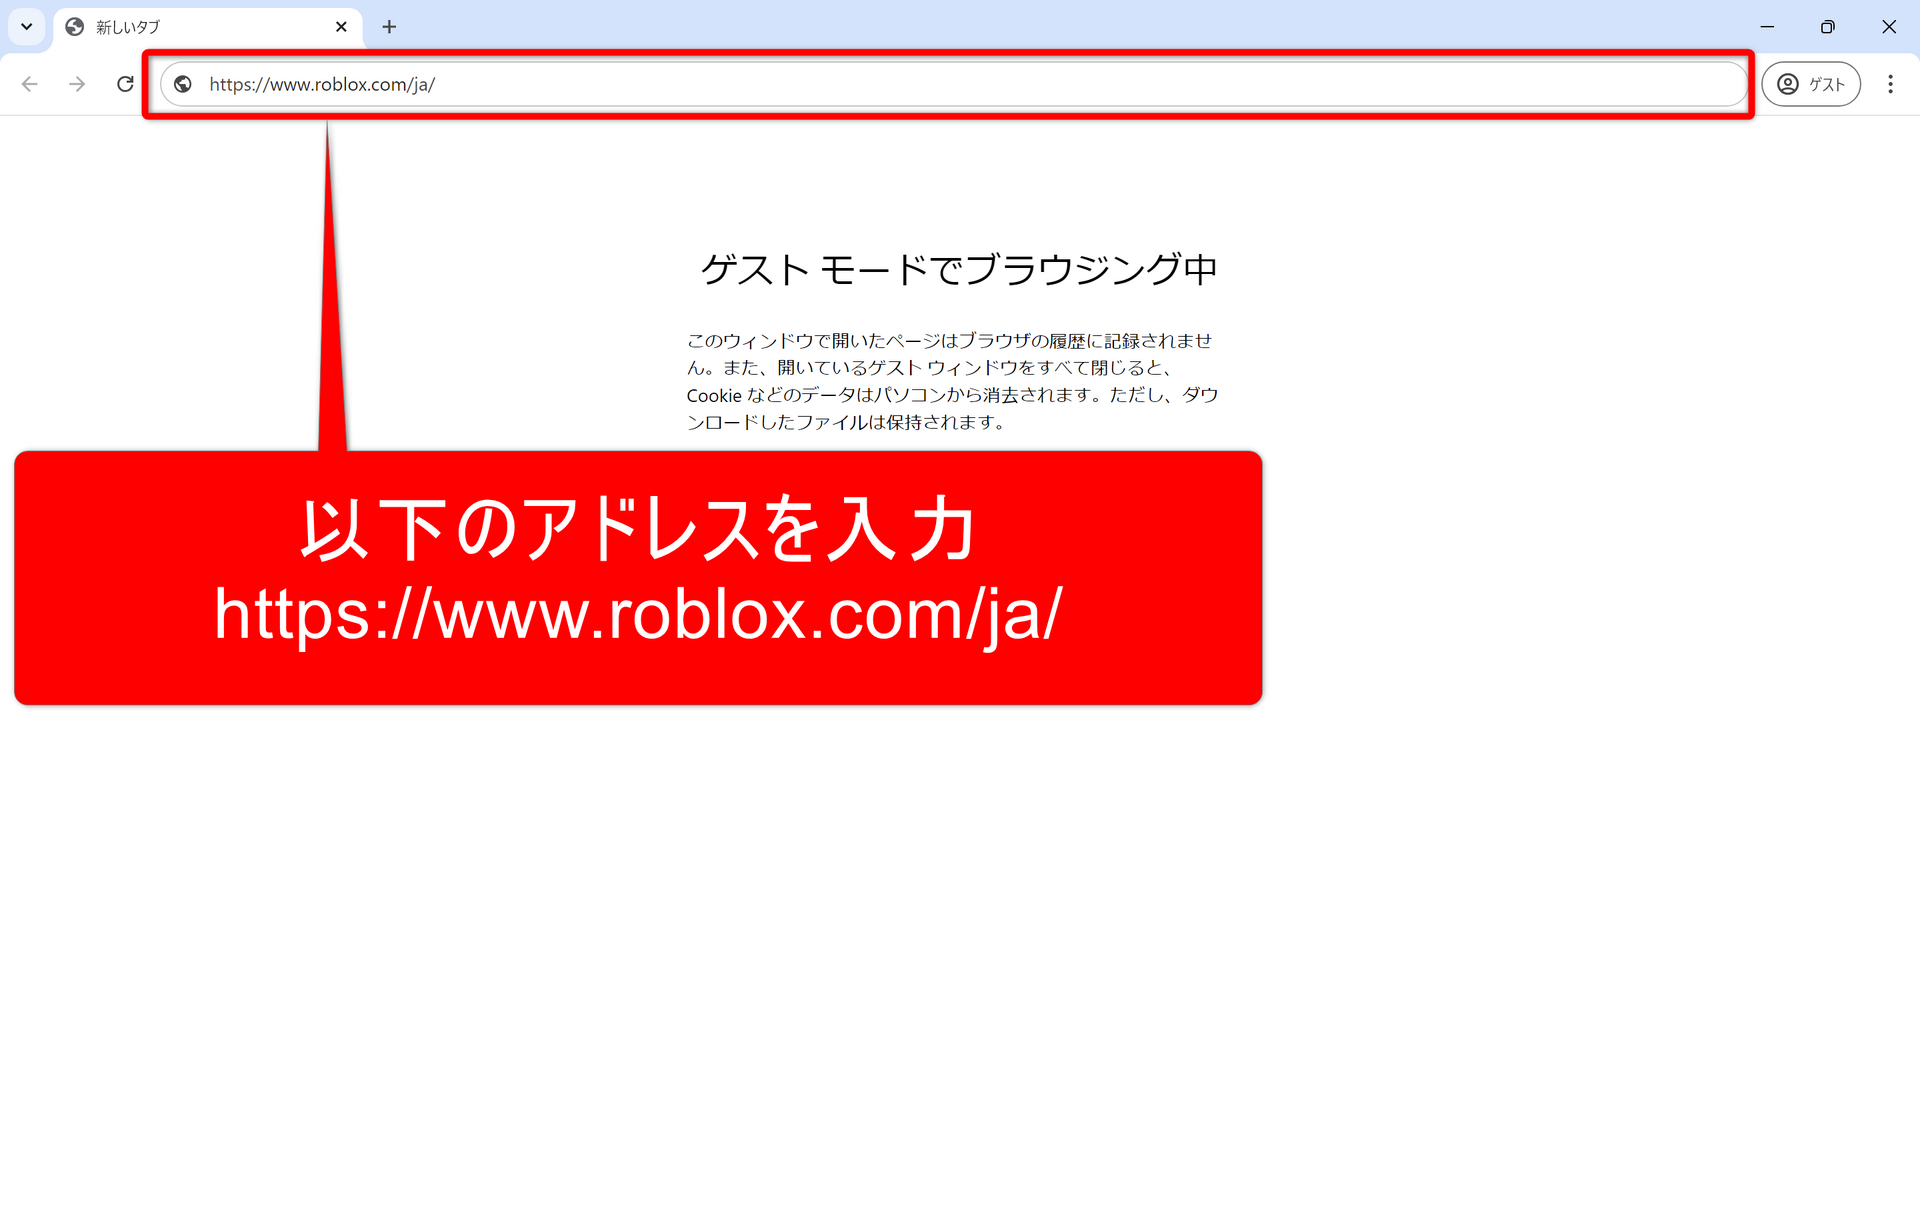Viewport: 1920px width, 1216px height.
Task: Reload the current page
Action: pyautogui.click(x=125, y=84)
